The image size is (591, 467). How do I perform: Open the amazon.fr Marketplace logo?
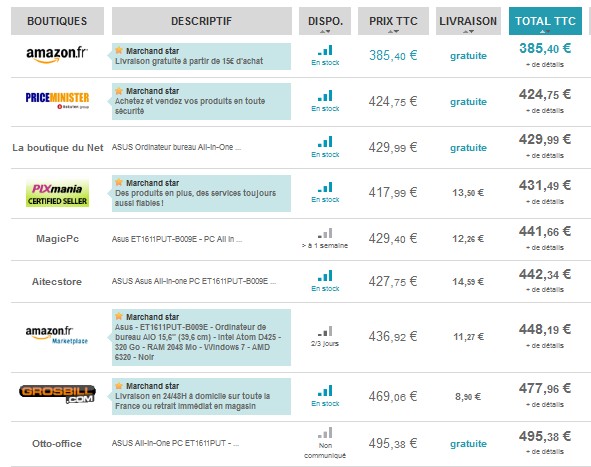point(57,335)
